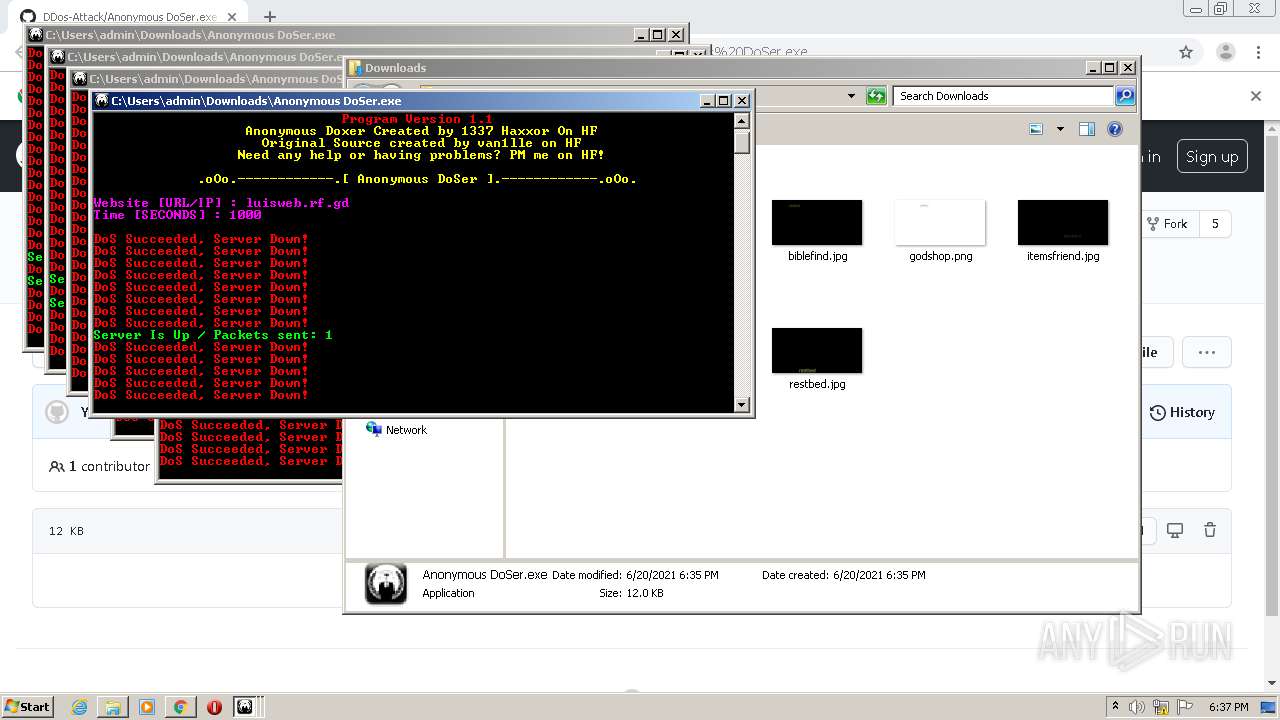Click 'Anonymous DoSer.exe' name in details pane
This screenshot has height=720, width=1280.
(485, 575)
